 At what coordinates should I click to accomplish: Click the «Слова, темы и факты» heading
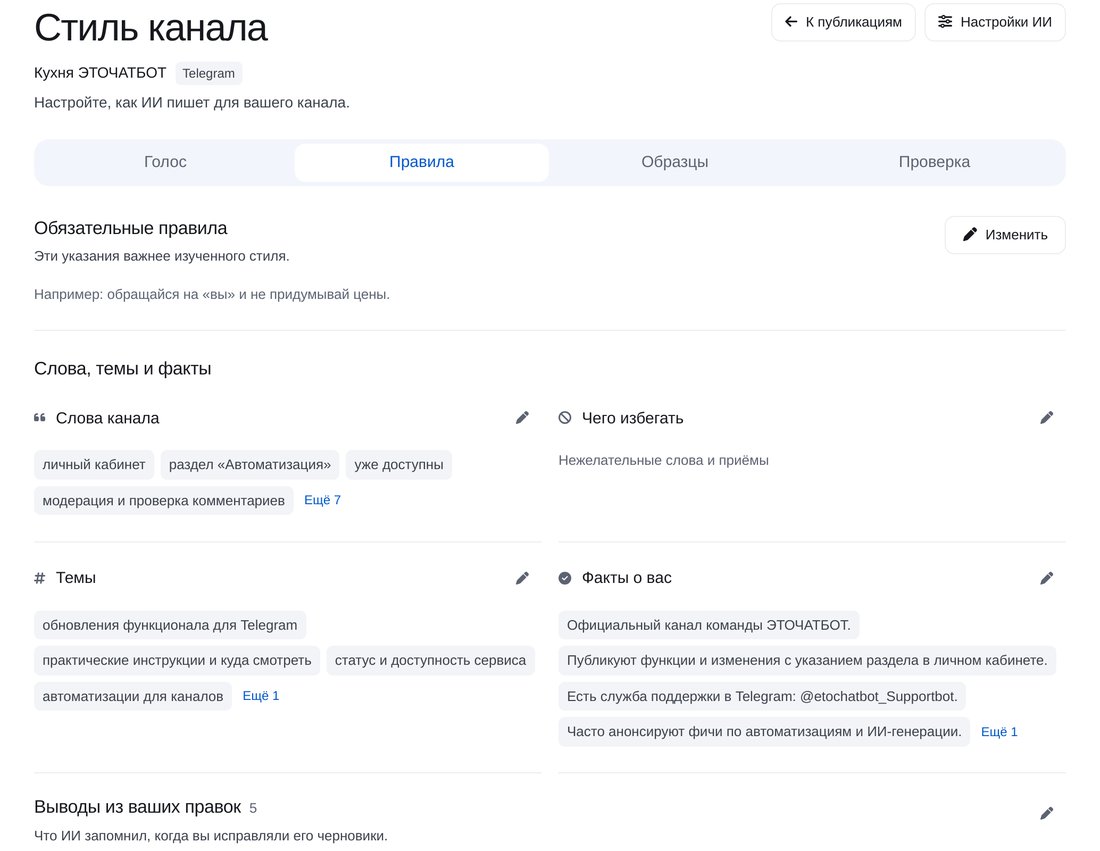pos(123,368)
